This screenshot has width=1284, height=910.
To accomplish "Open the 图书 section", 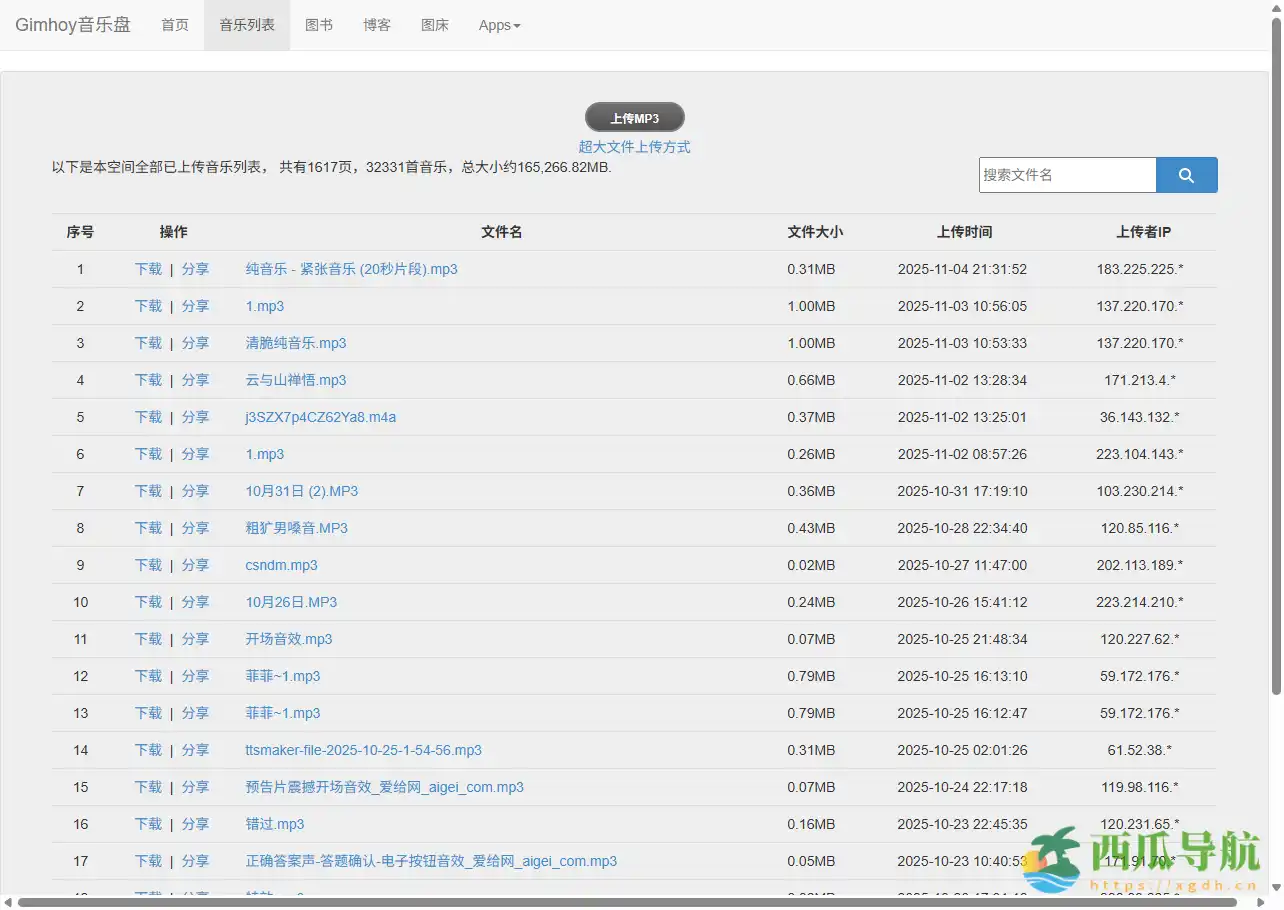I will click(x=319, y=25).
